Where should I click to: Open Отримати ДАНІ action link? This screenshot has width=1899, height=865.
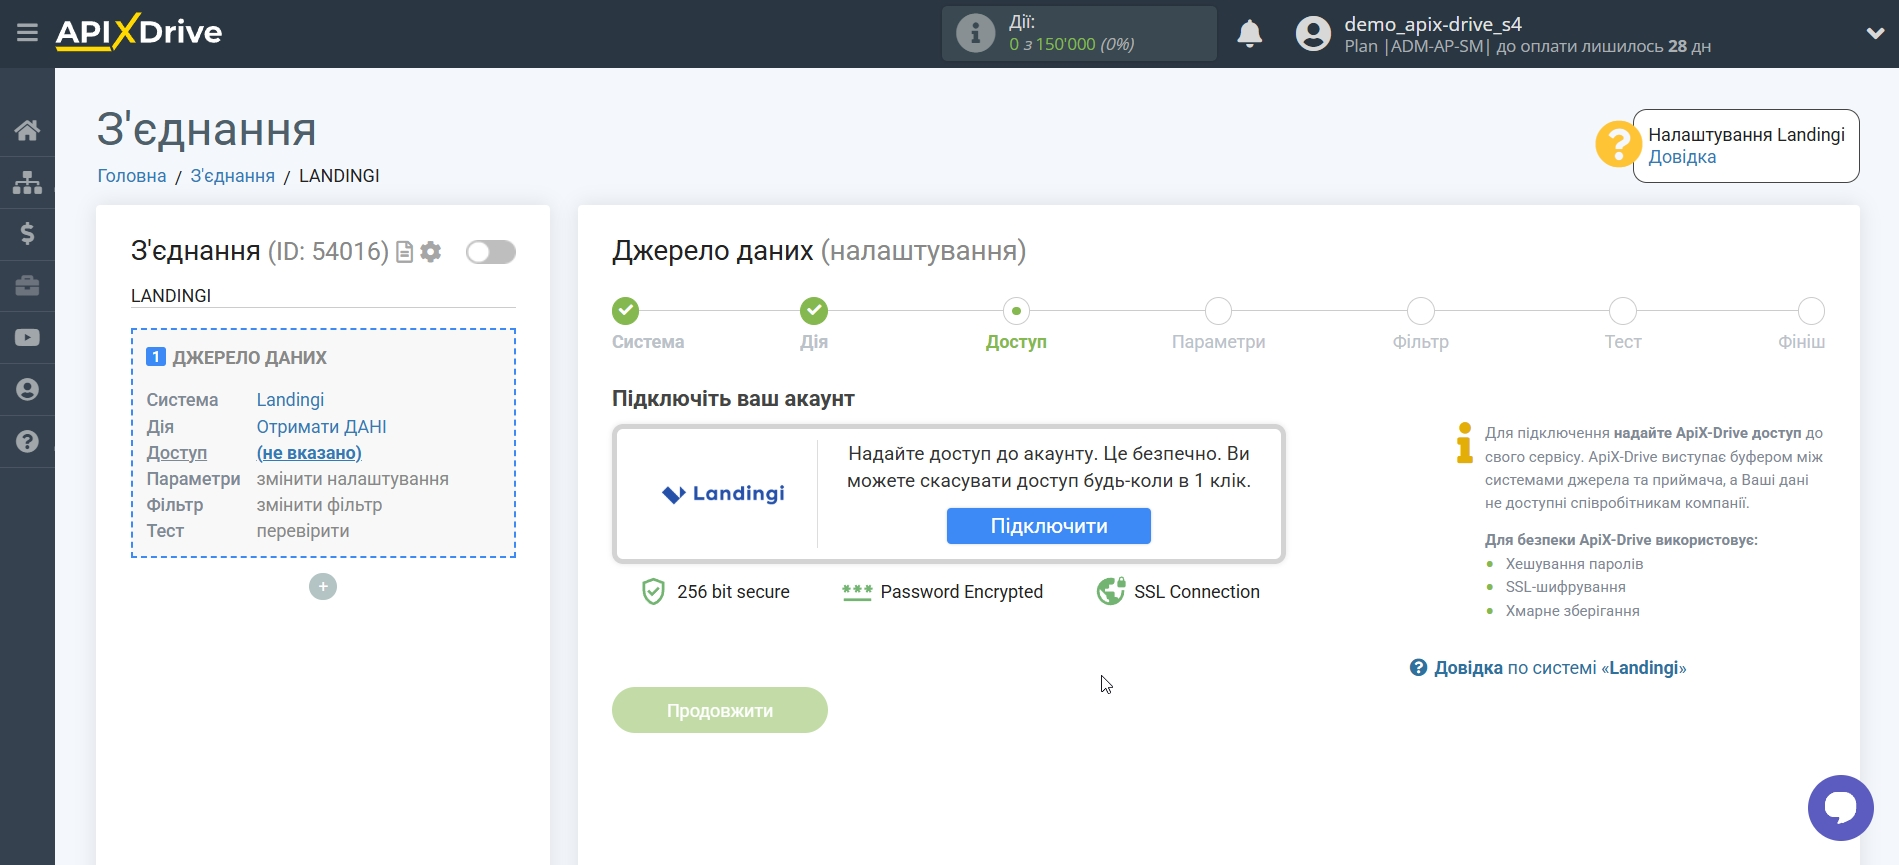click(321, 427)
